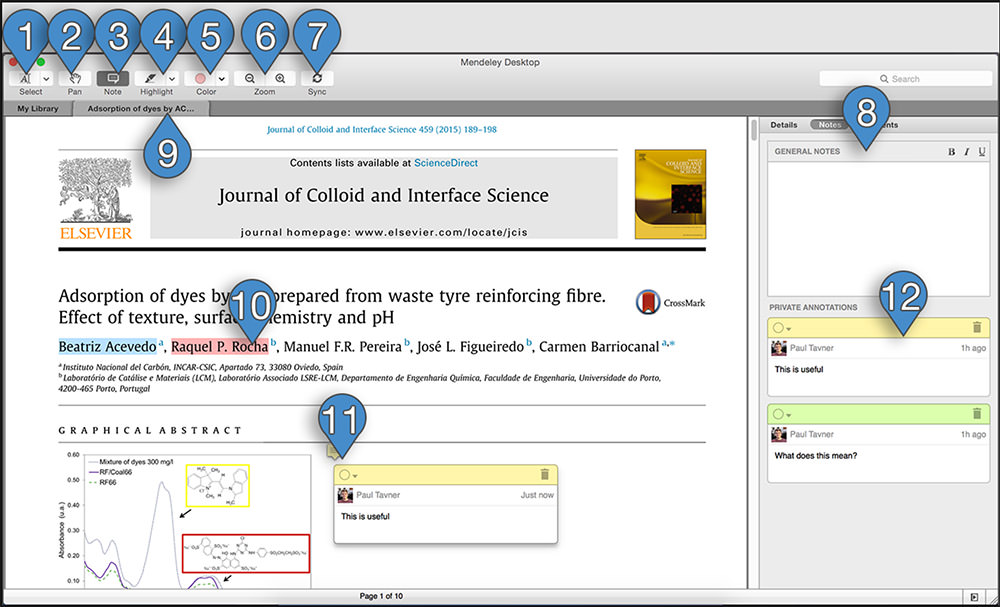Image resolution: width=1000 pixels, height=607 pixels.
Task: Open the Color dropdown arrow
Action: pyautogui.click(x=221, y=78)
